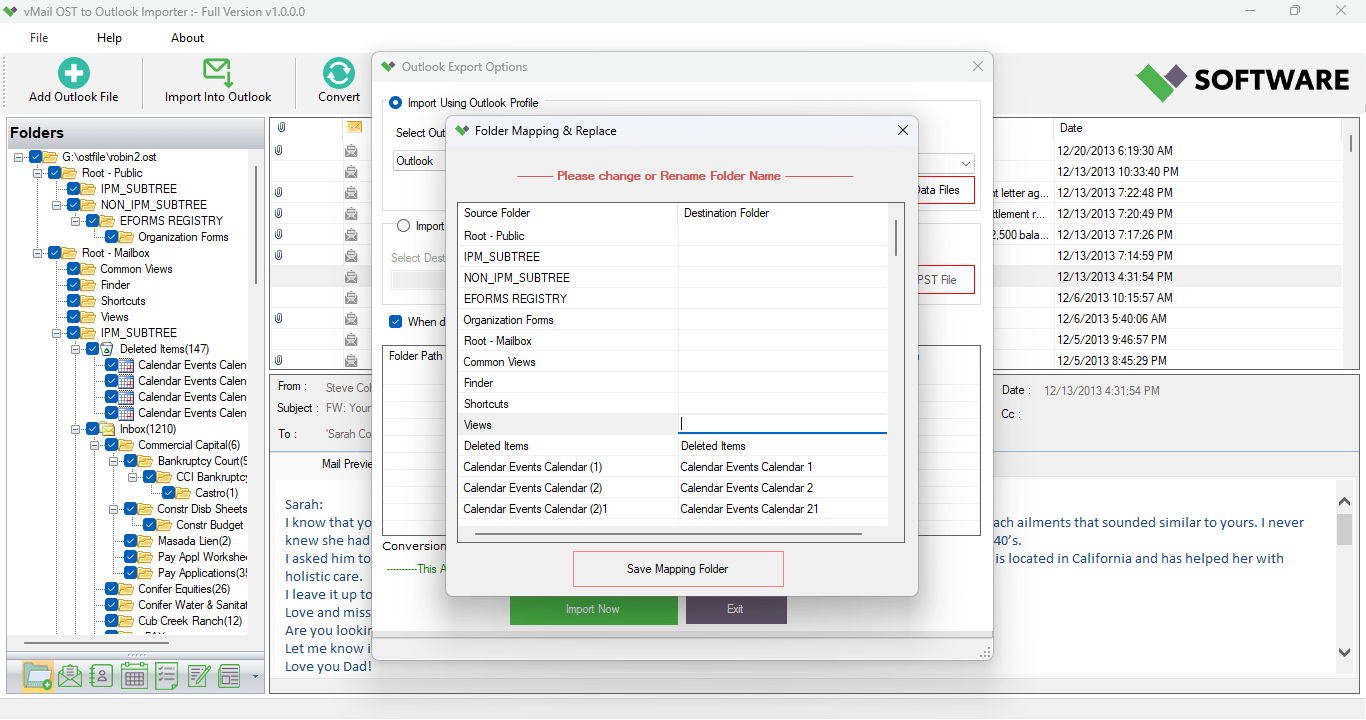
Task: Open the notes pencil icon
Action: (199, 676)
